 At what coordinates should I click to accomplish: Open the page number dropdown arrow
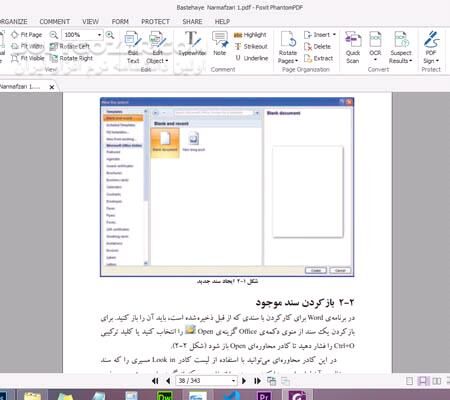(234, 381)
